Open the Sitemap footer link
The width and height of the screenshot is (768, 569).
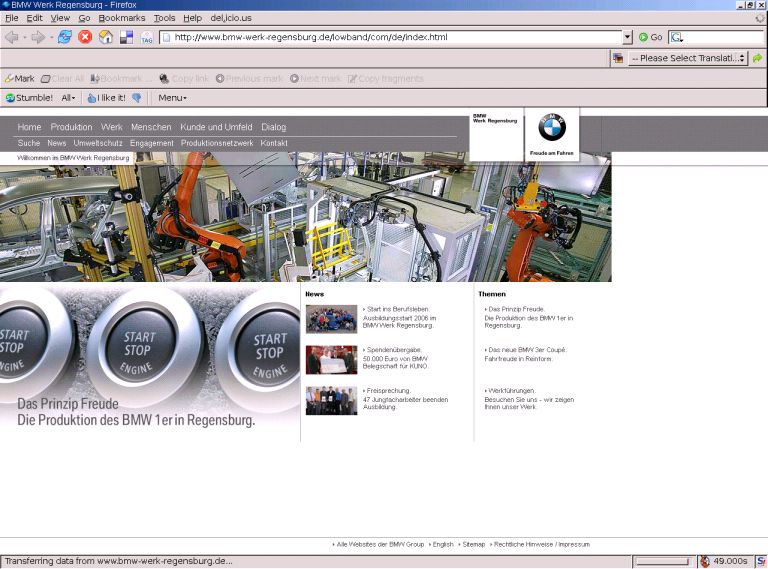coord(474,545)
